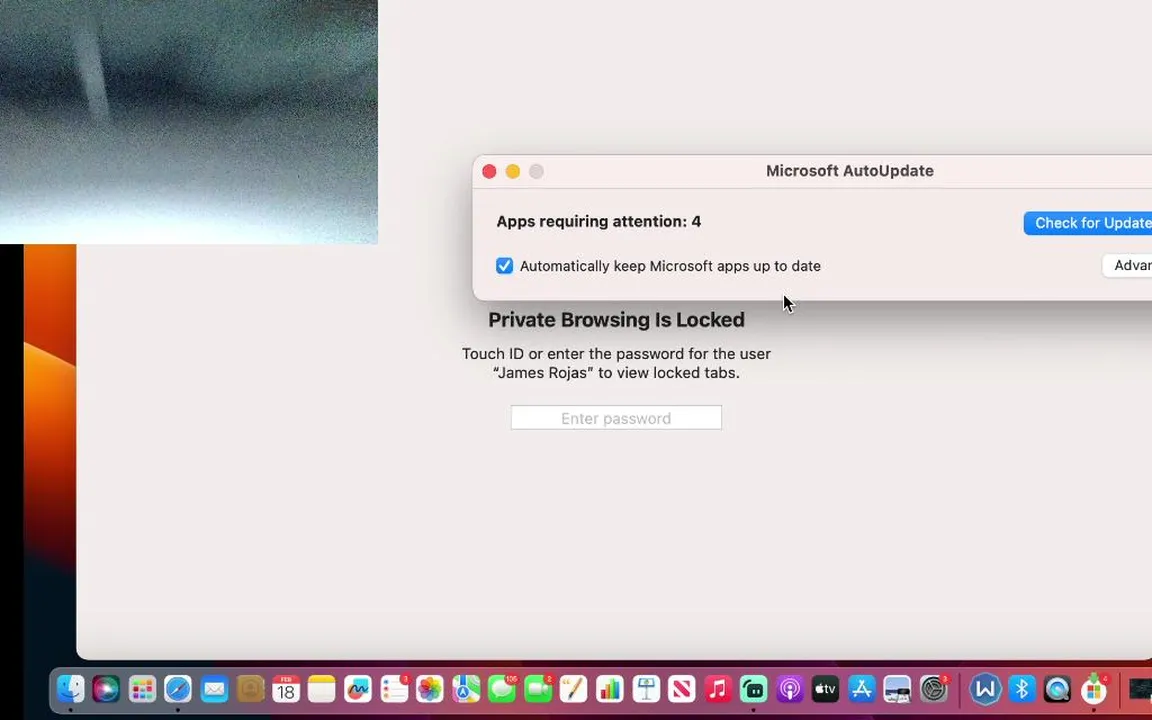The height and width of the screenshot is (720, 1152).
Task: Launch the Notes app
Action: click(322, 689)
